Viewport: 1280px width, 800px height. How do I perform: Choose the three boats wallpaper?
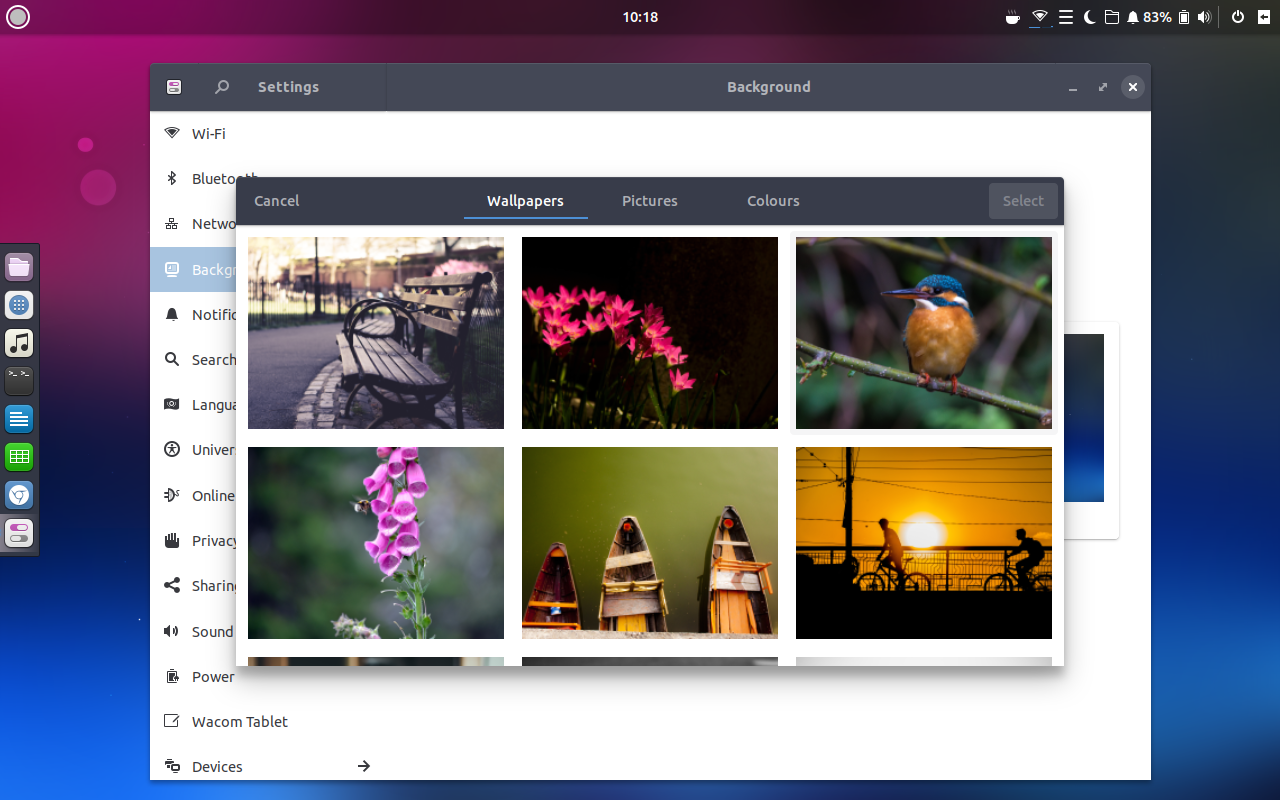(650, 543)
